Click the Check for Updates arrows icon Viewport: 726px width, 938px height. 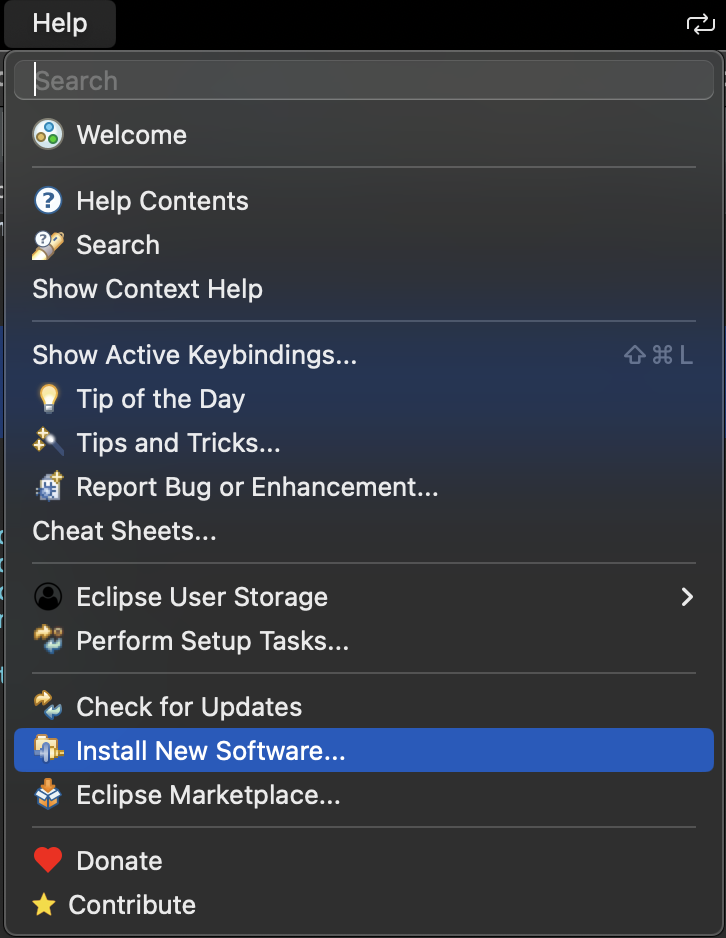click(x=48, y=706)
